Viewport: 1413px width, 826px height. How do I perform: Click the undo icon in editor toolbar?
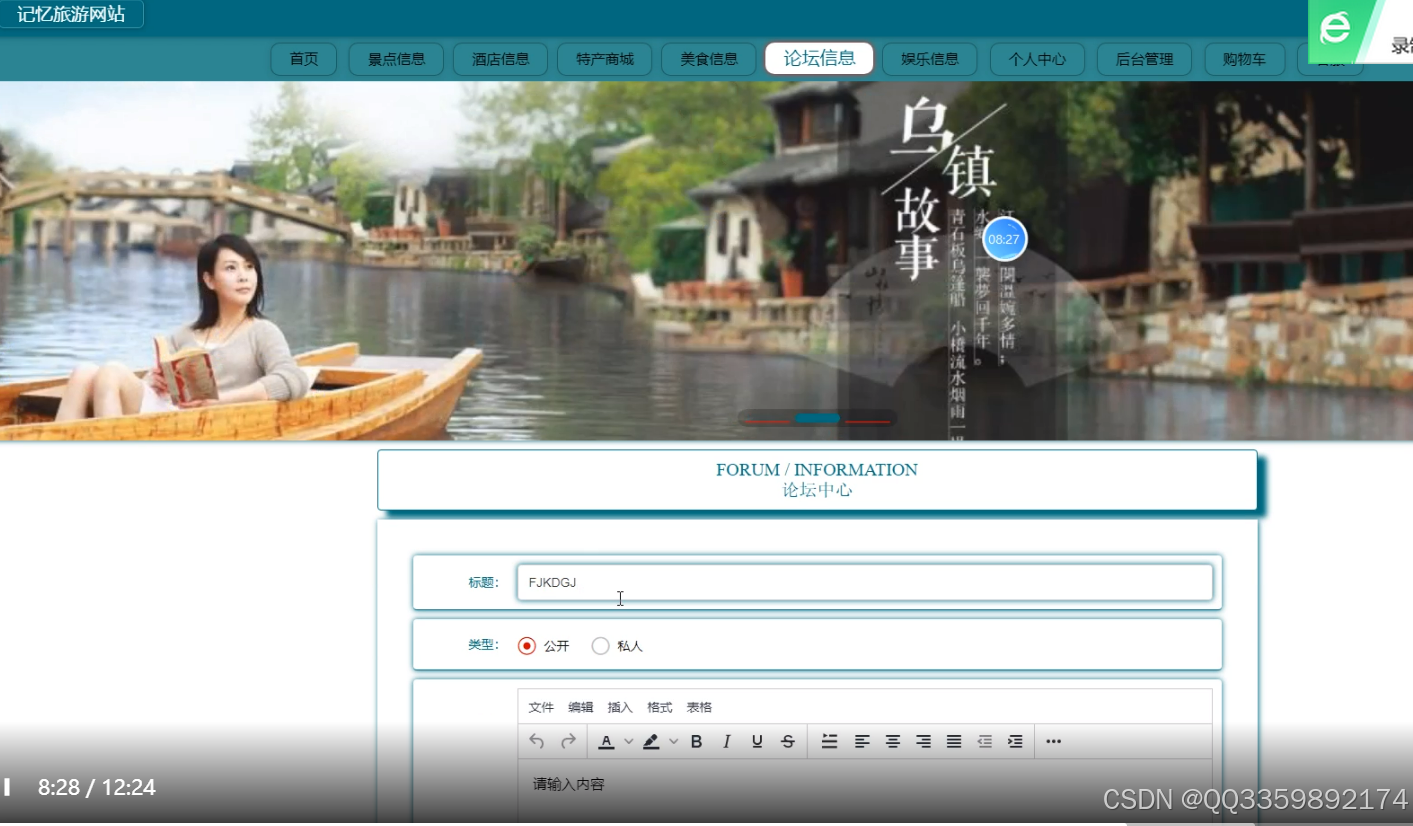[537, 741]
